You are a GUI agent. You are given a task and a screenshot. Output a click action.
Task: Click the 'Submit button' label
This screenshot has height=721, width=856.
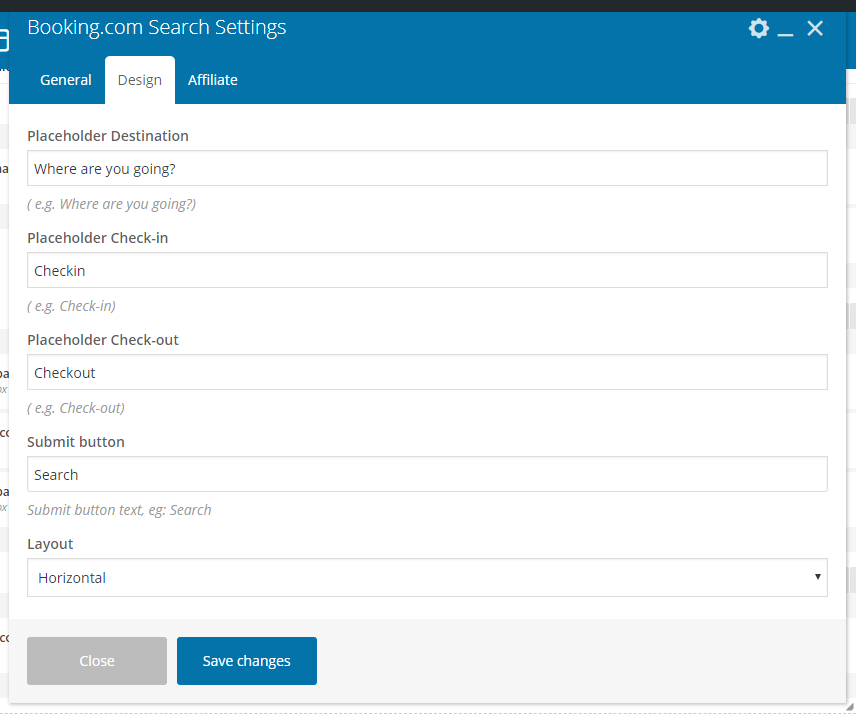[76, 442]
